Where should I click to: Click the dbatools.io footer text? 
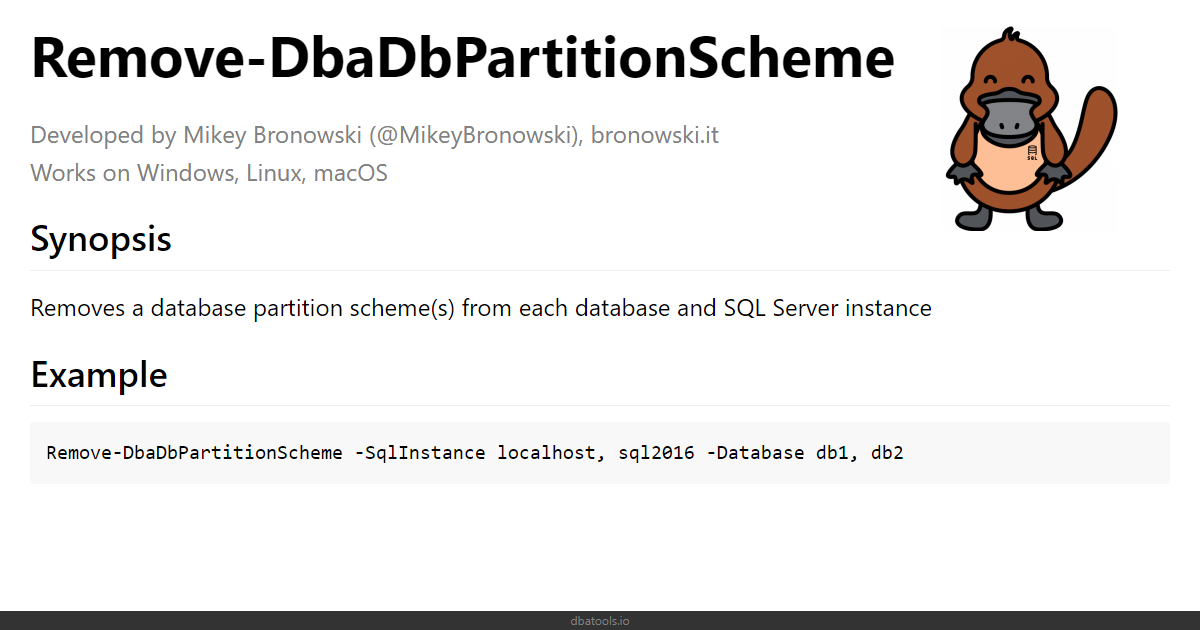[600, 621]
